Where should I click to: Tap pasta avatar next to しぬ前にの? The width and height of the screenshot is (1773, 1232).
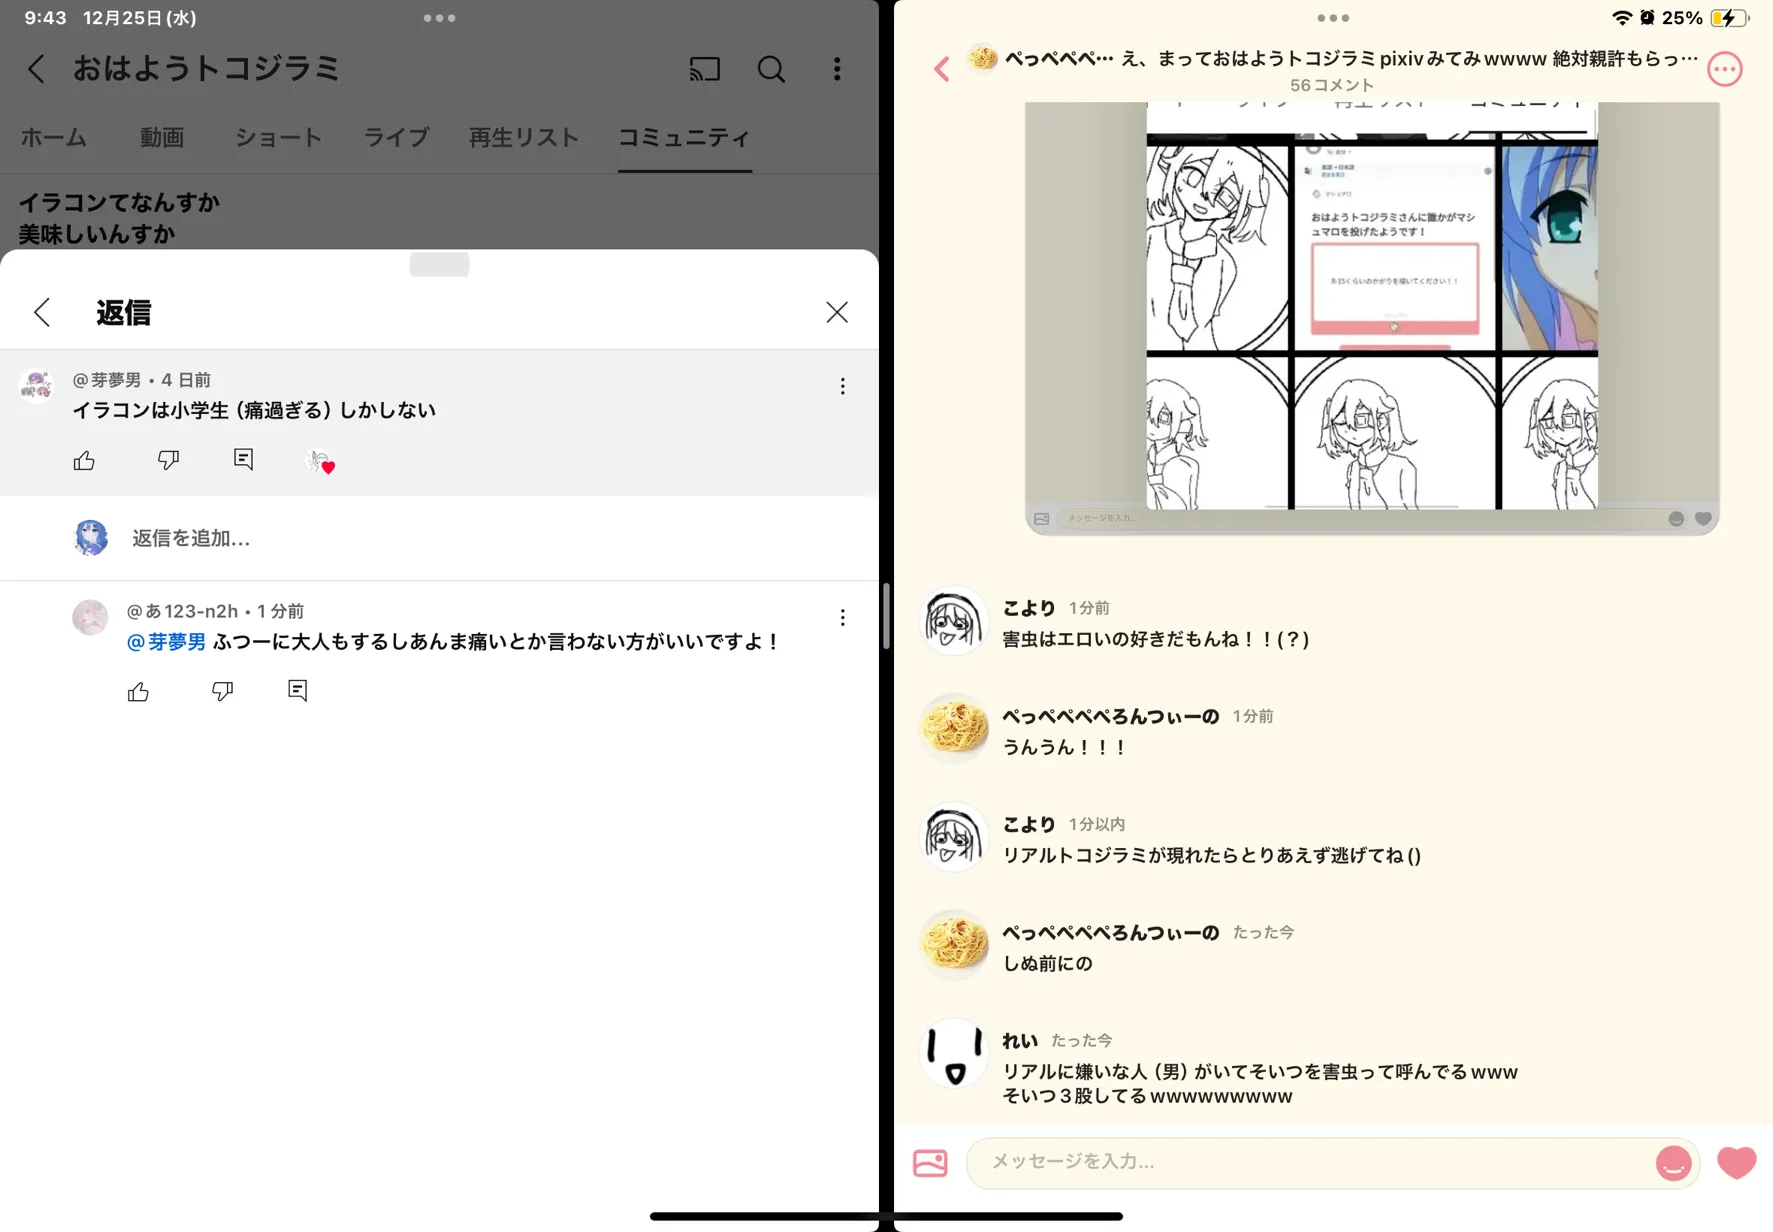click(953, 945)
